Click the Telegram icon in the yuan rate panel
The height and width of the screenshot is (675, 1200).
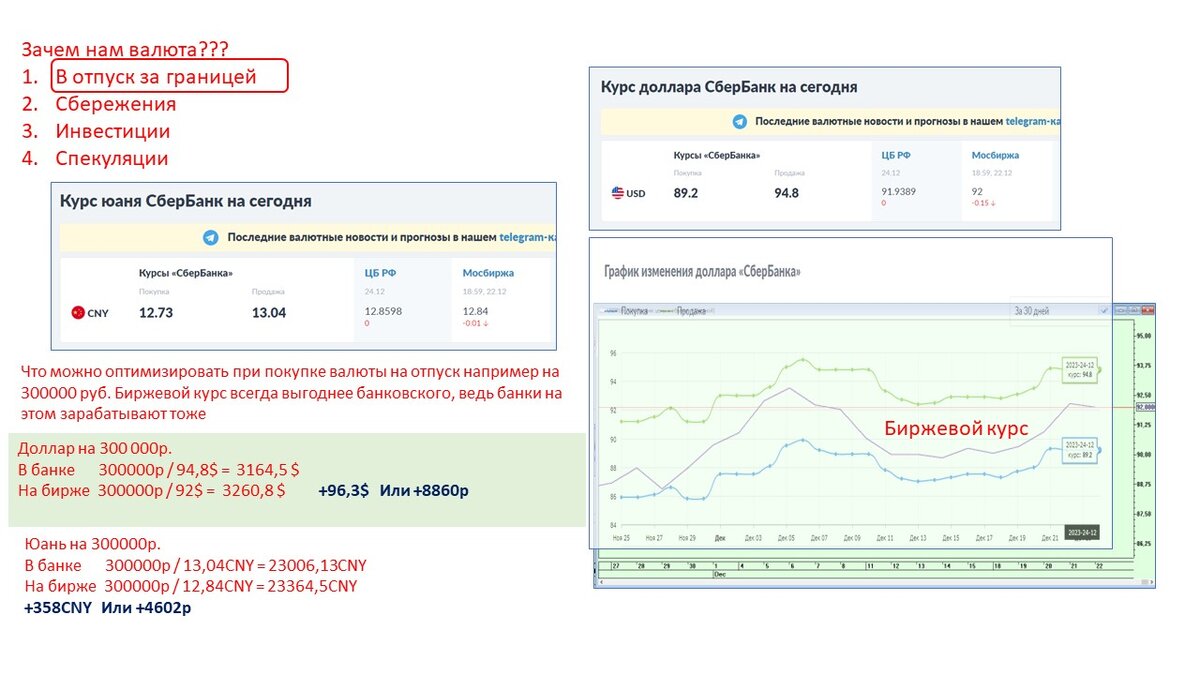pyautogui.click(x=210, y=238)
